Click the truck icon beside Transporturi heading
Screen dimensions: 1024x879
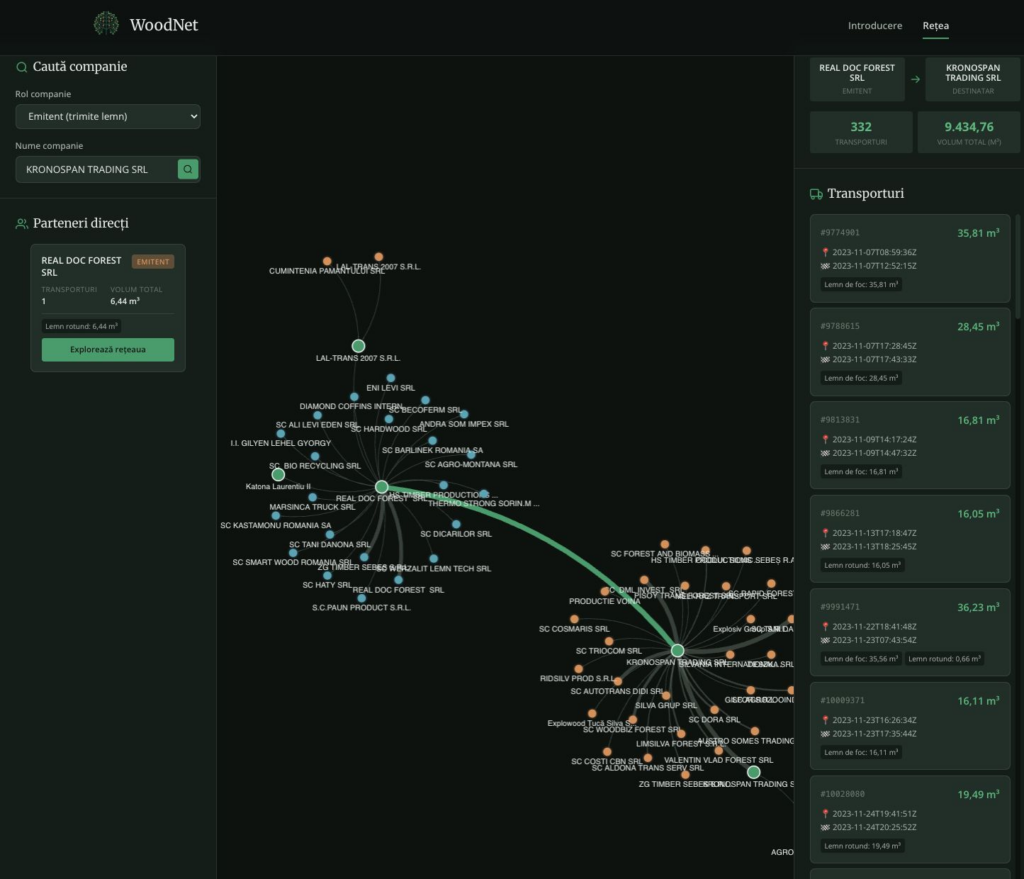816,194
